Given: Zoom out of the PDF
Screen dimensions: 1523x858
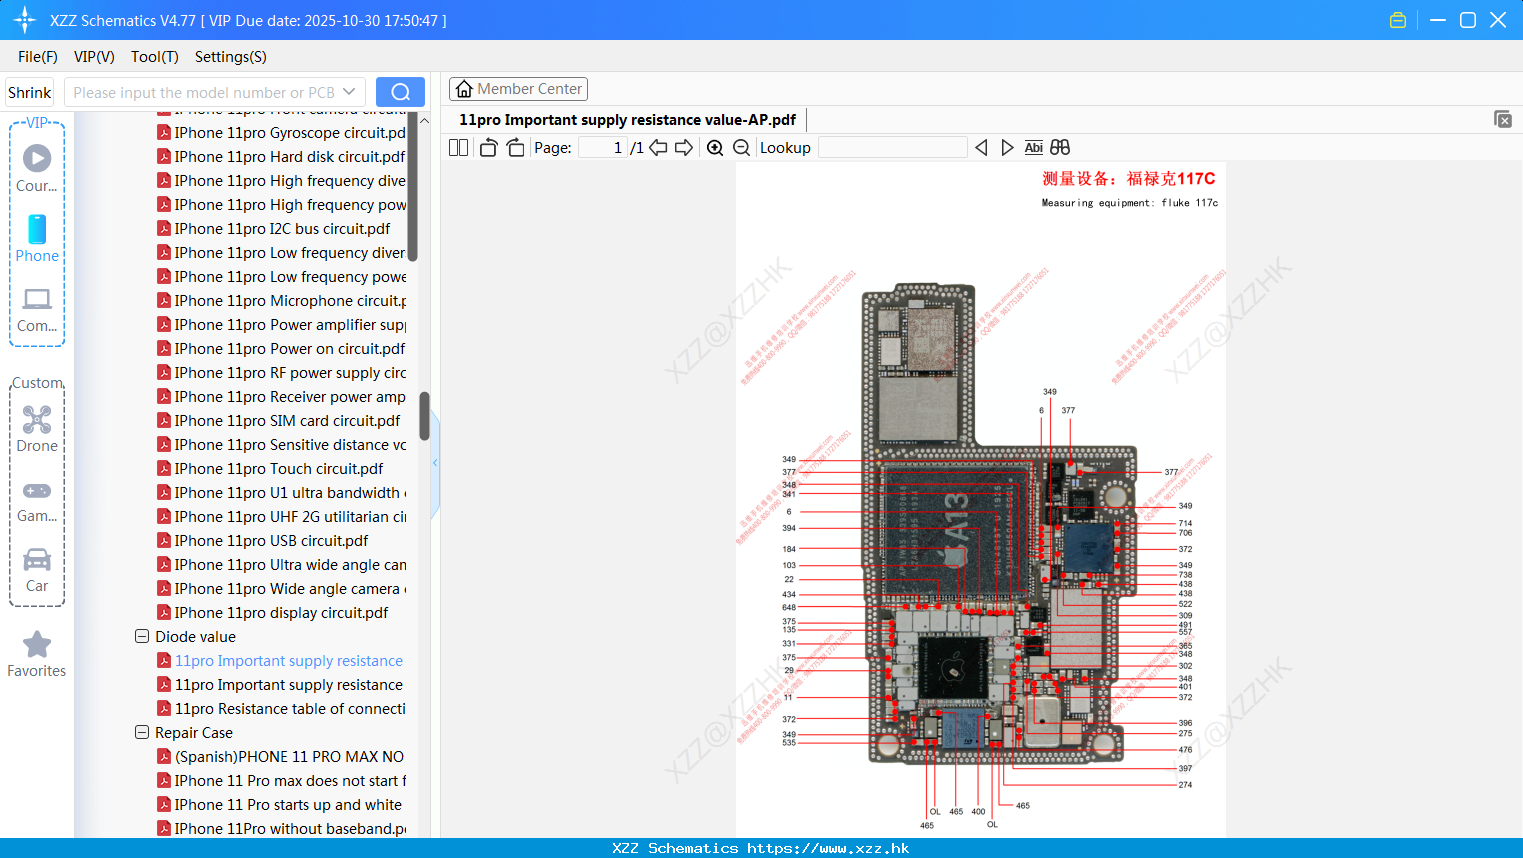Looking at the screenshot, I should pyautogui.click(x=741, y=147).
